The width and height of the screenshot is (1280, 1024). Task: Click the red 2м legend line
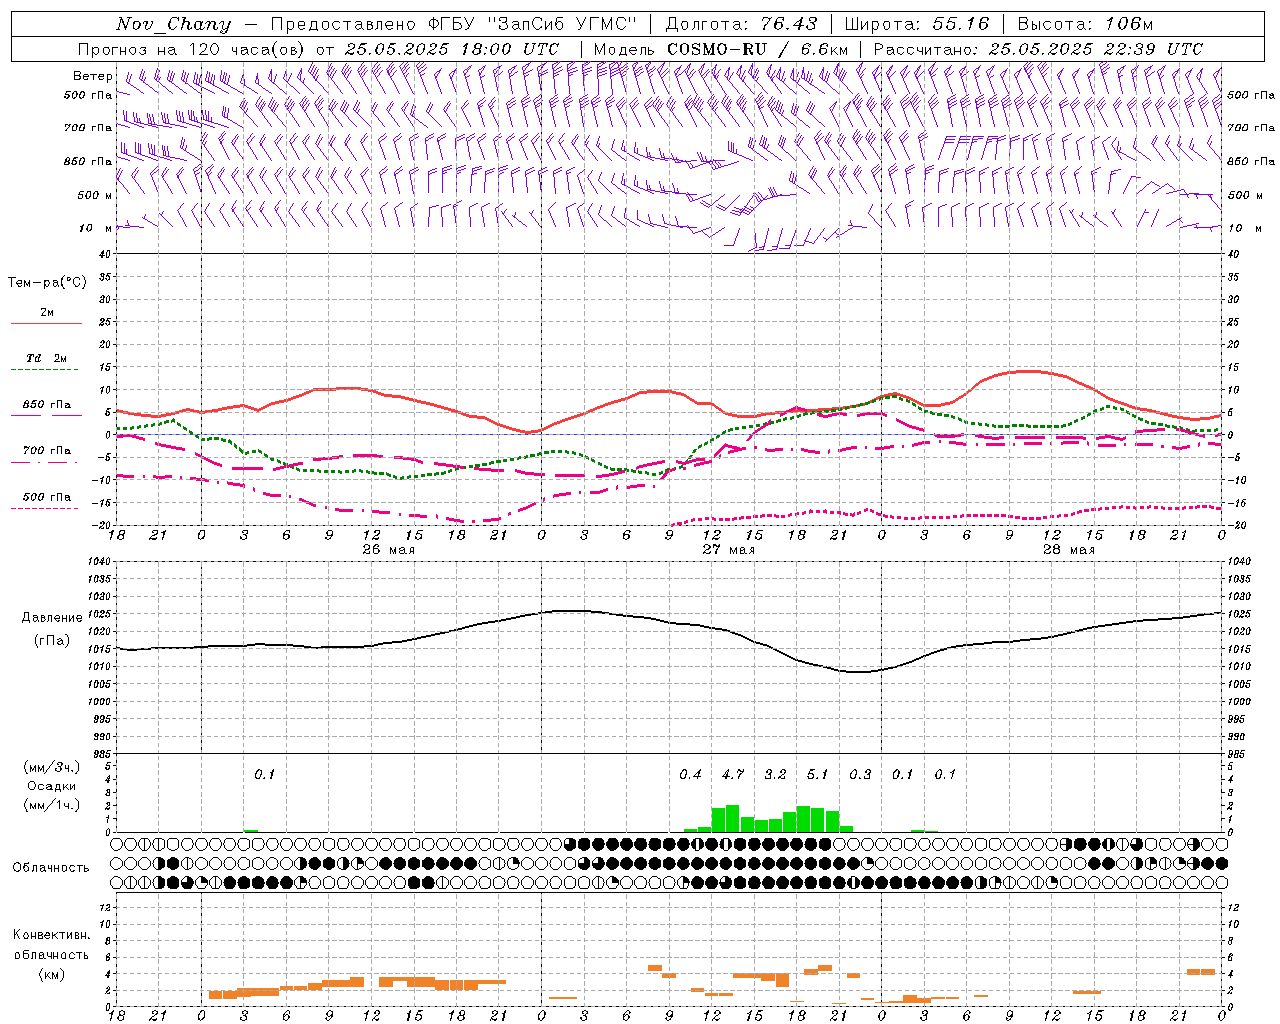pyautogui.click(x=46, y=323)
